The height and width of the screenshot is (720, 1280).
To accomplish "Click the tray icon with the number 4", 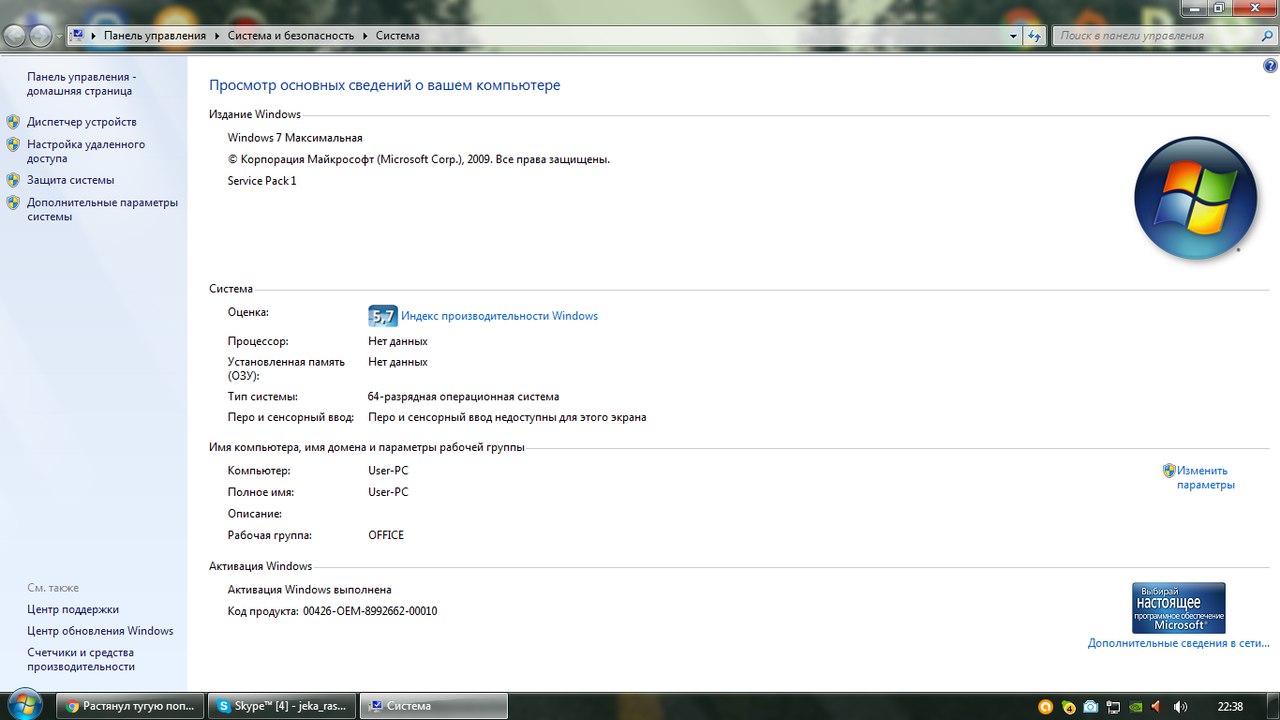I will (x=1068, y=707).
